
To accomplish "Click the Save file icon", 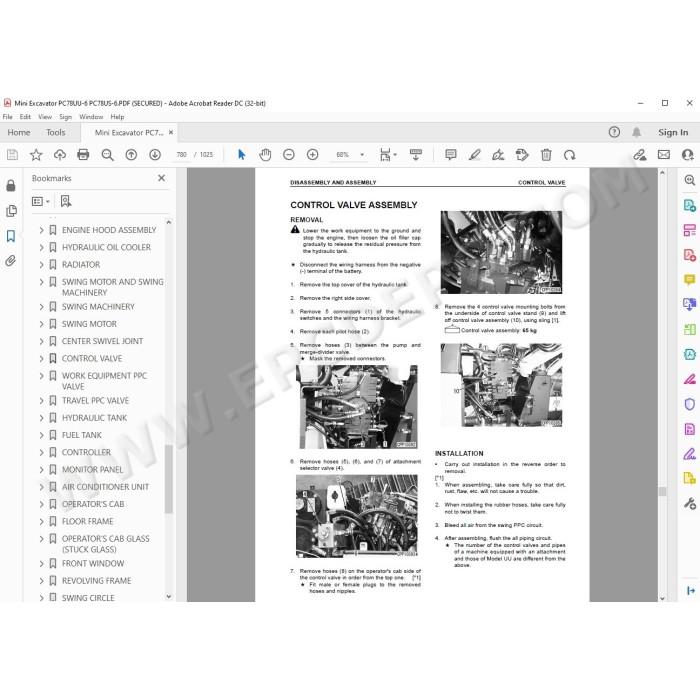I will click(x=12, y=155).
